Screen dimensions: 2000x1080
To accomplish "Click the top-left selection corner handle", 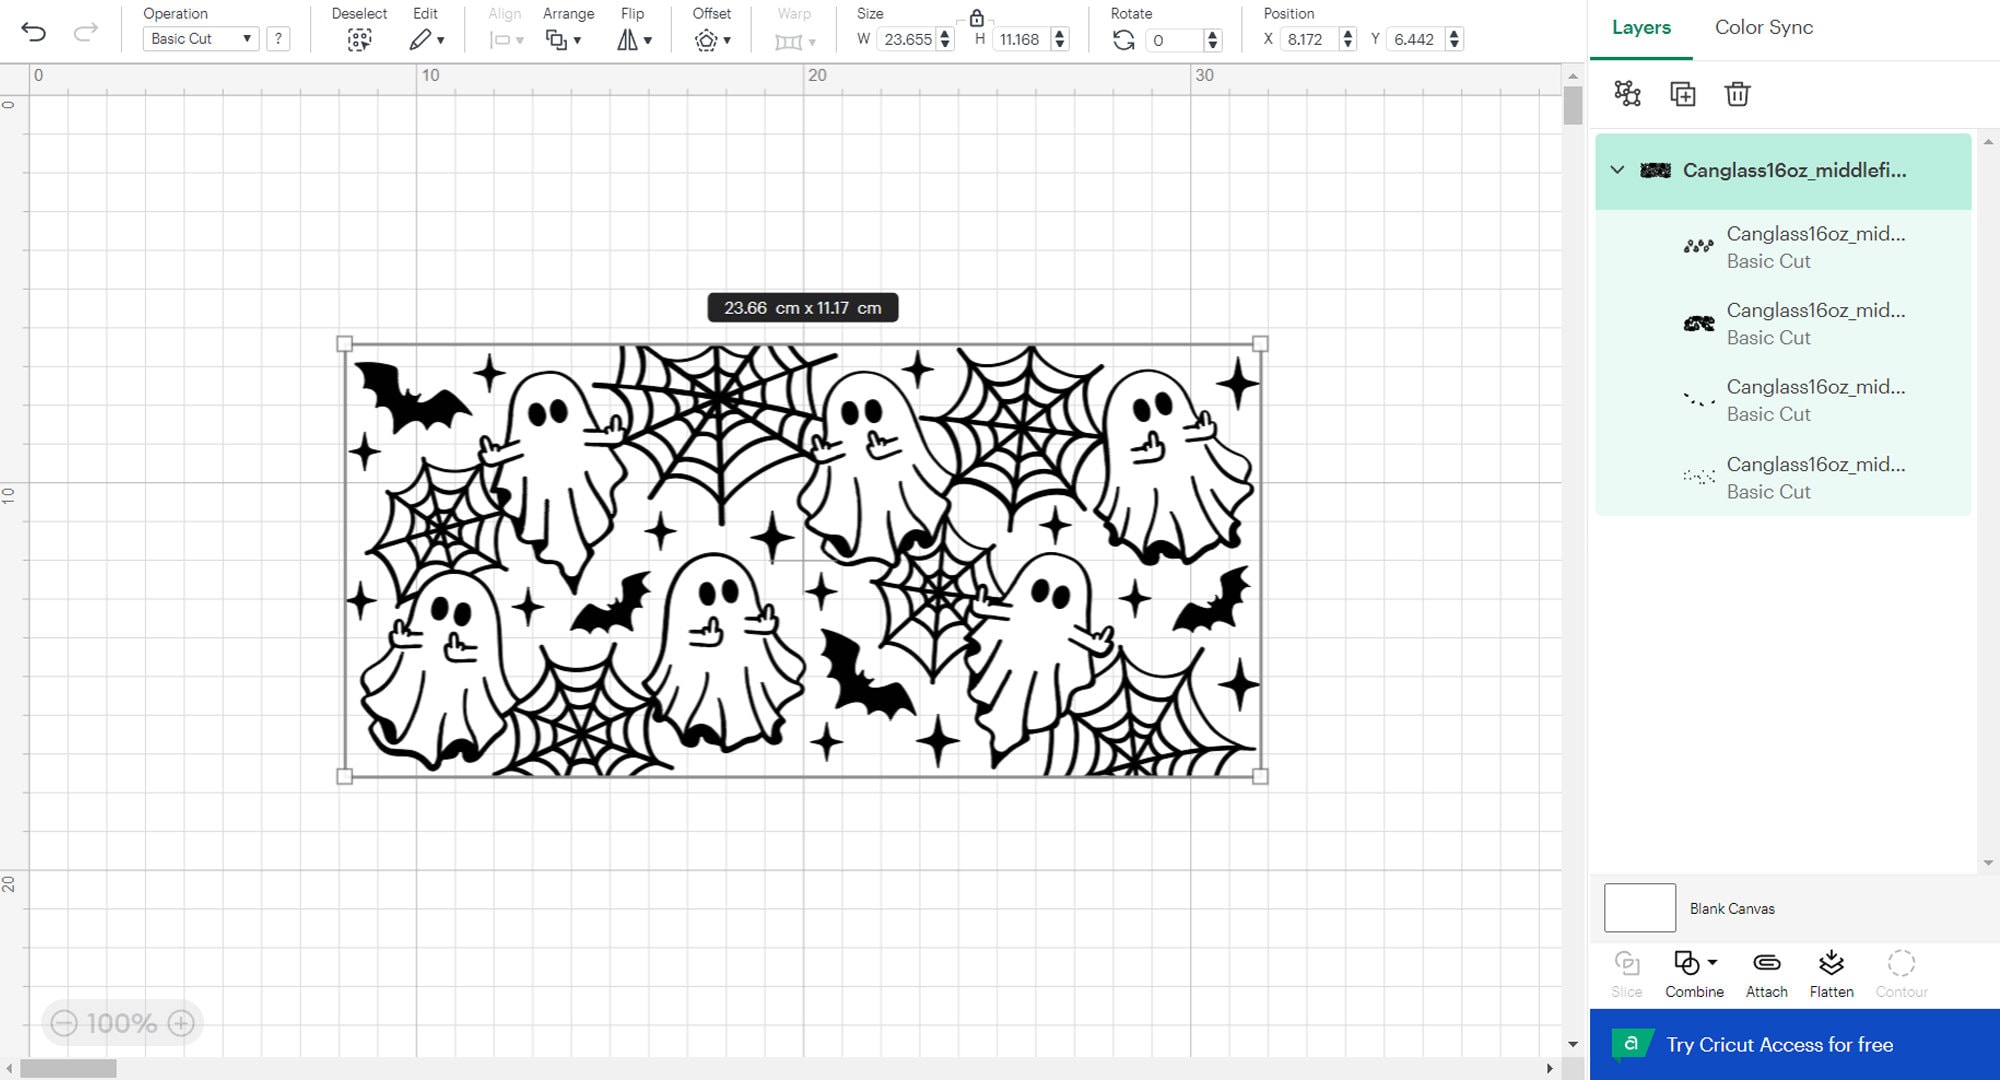I will click(x=345, y=344).
